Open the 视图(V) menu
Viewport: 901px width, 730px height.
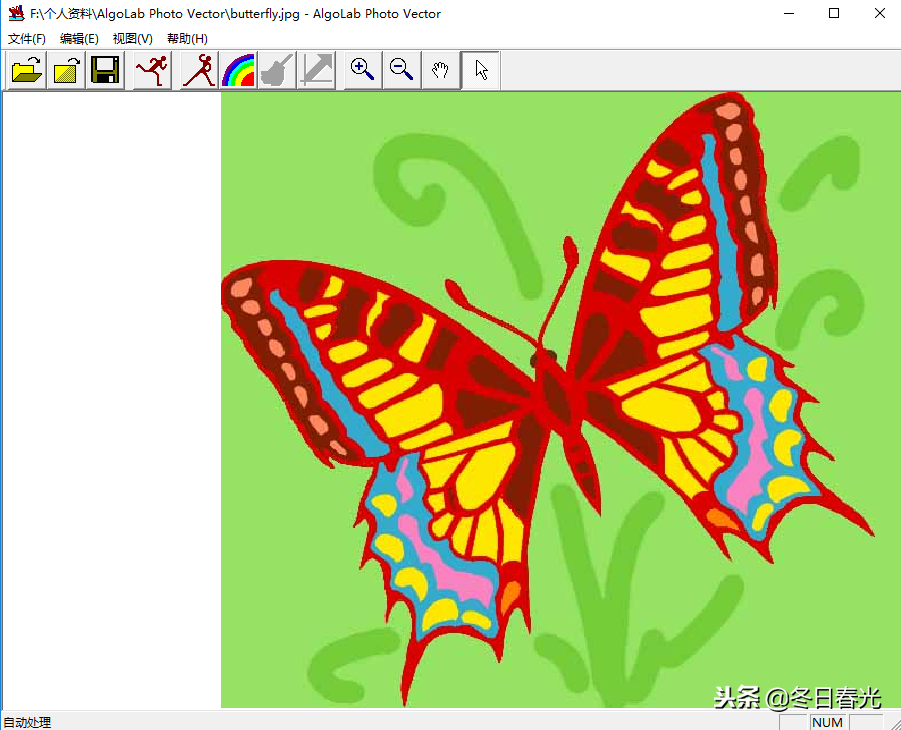tap(133, 39)
